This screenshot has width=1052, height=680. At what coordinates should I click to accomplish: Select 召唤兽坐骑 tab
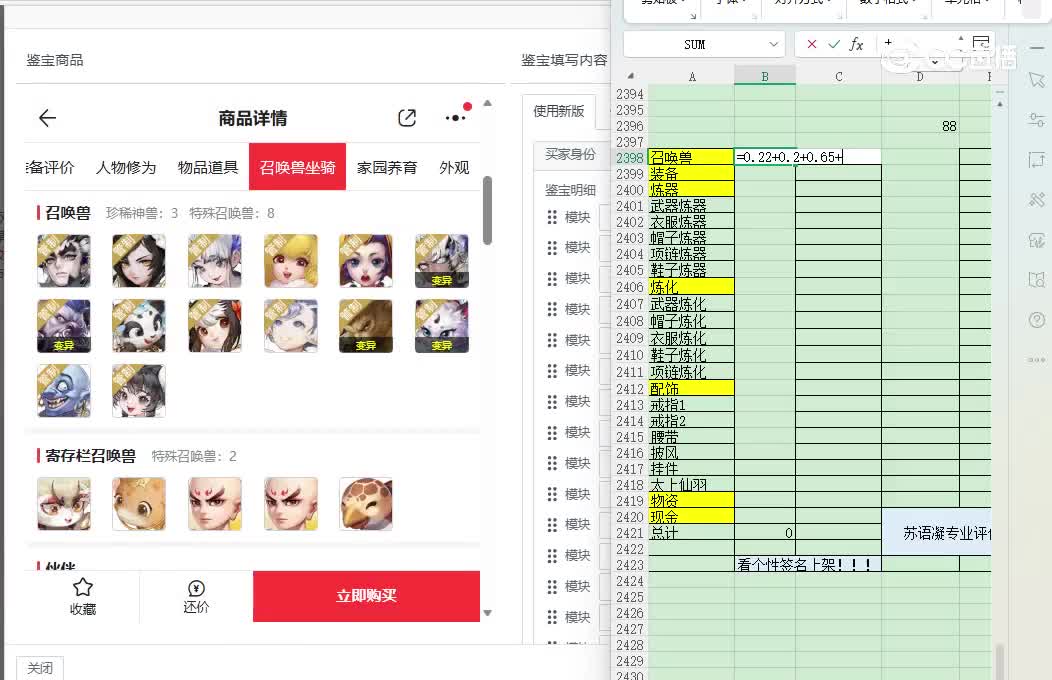pyautogui.click(x=297, y=166)
